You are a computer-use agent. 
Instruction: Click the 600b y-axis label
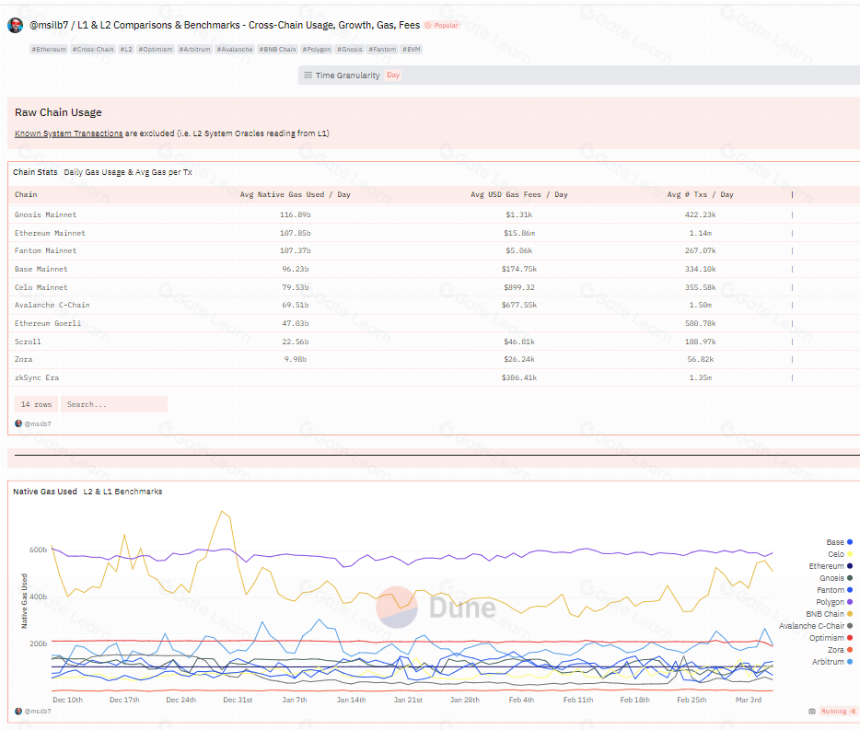tap(38, 550)
